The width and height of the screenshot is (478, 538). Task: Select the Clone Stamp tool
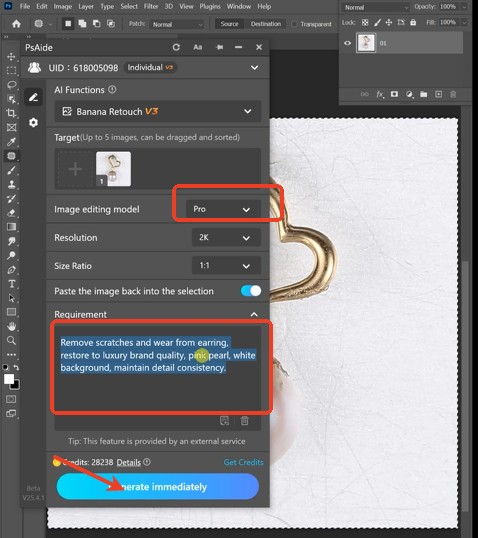tap(11, 184)
